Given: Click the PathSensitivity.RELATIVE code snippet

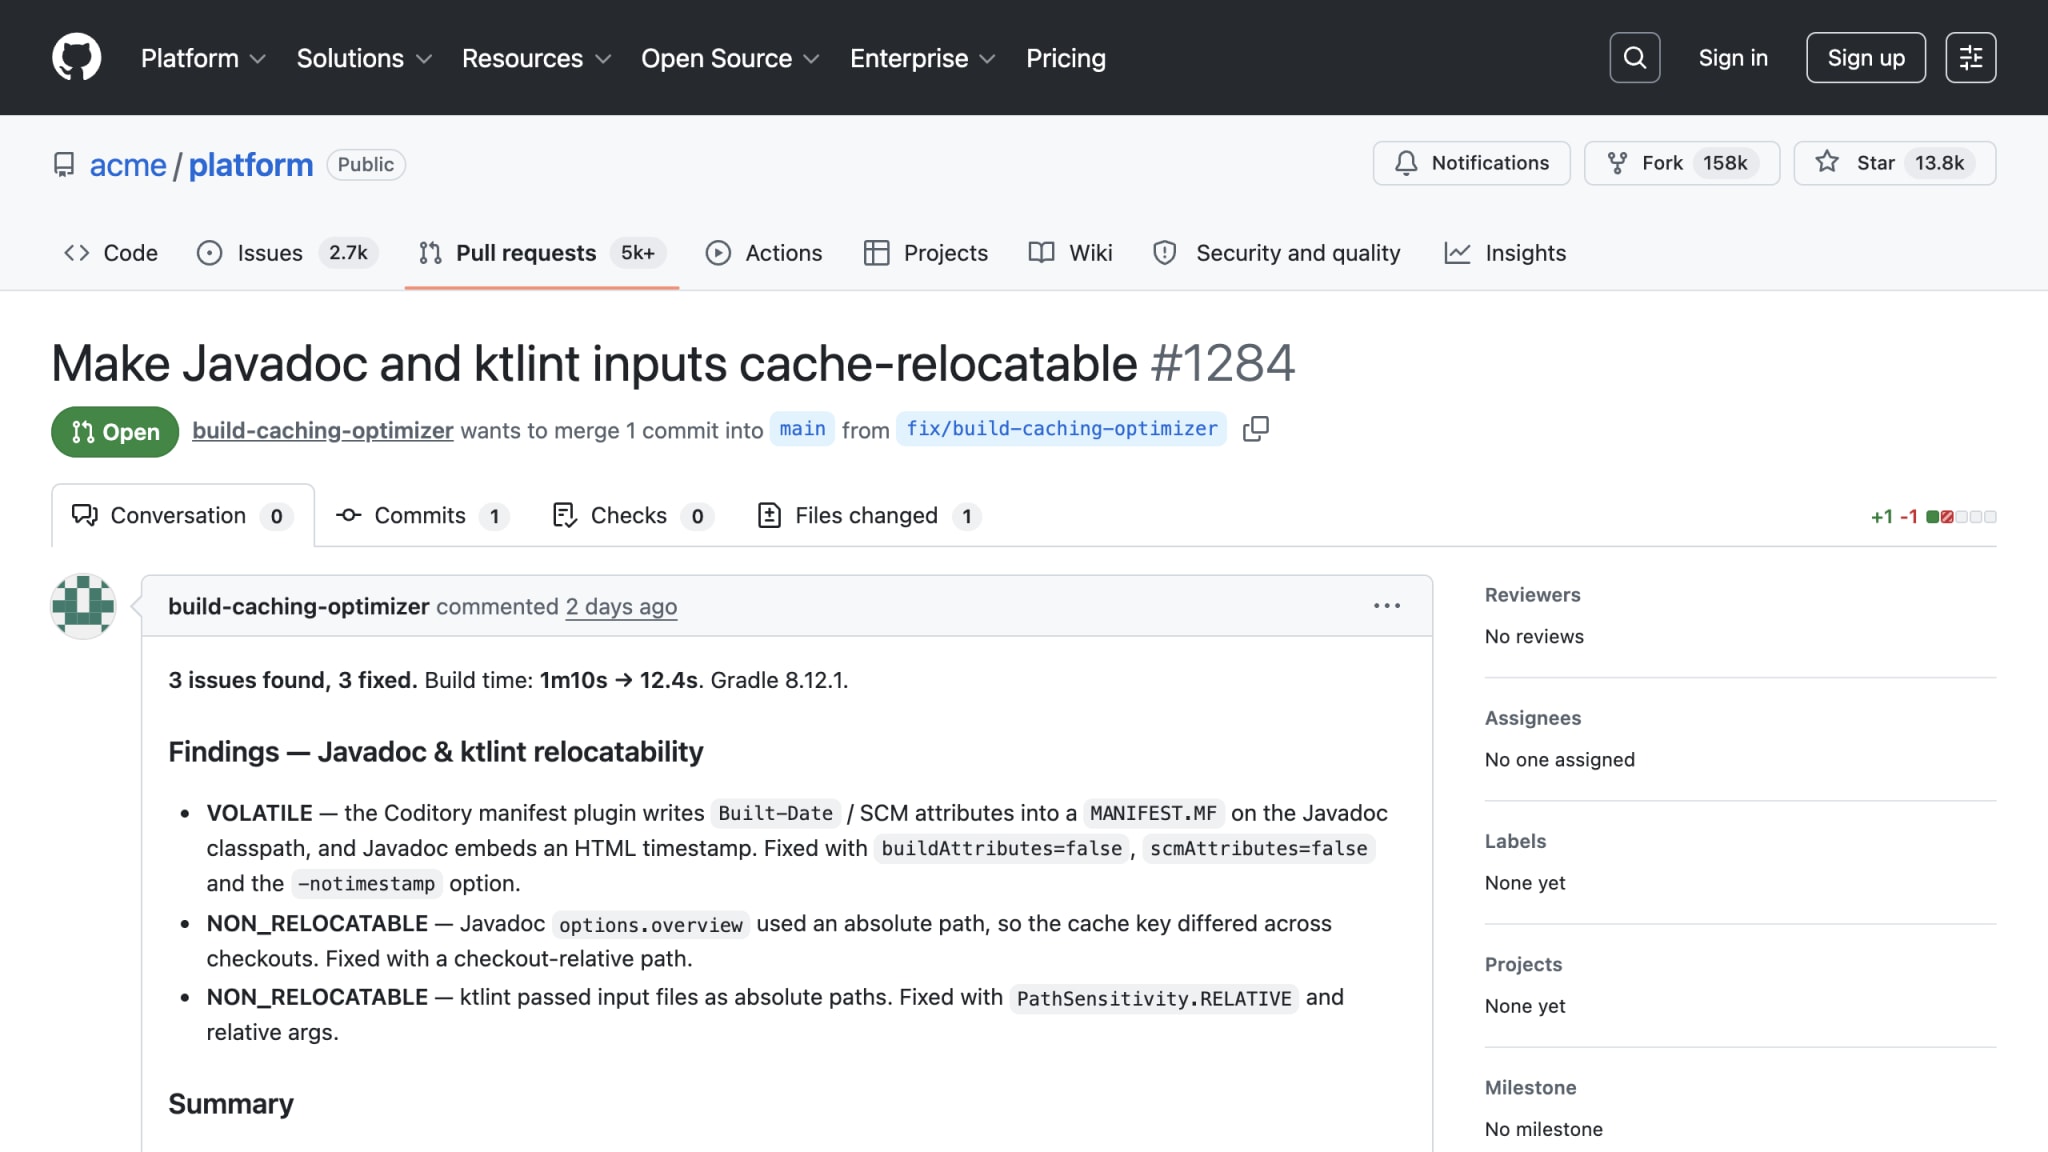Looking at the screenshot, I should pyautogui.click(x=1154, y=999).
